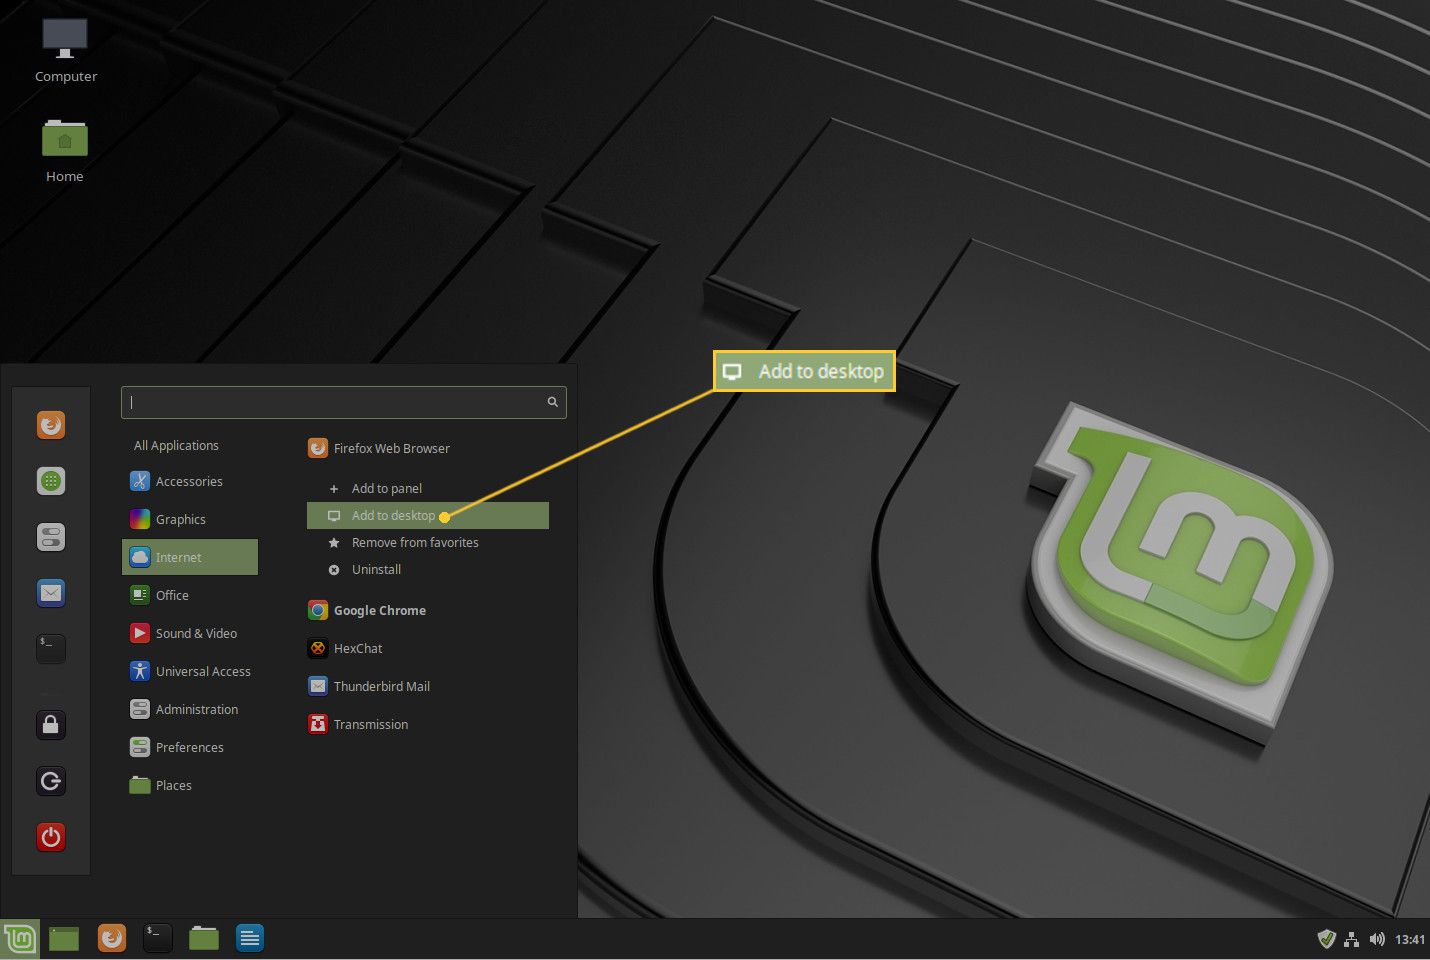Click the red power button icon

point(51,837)
